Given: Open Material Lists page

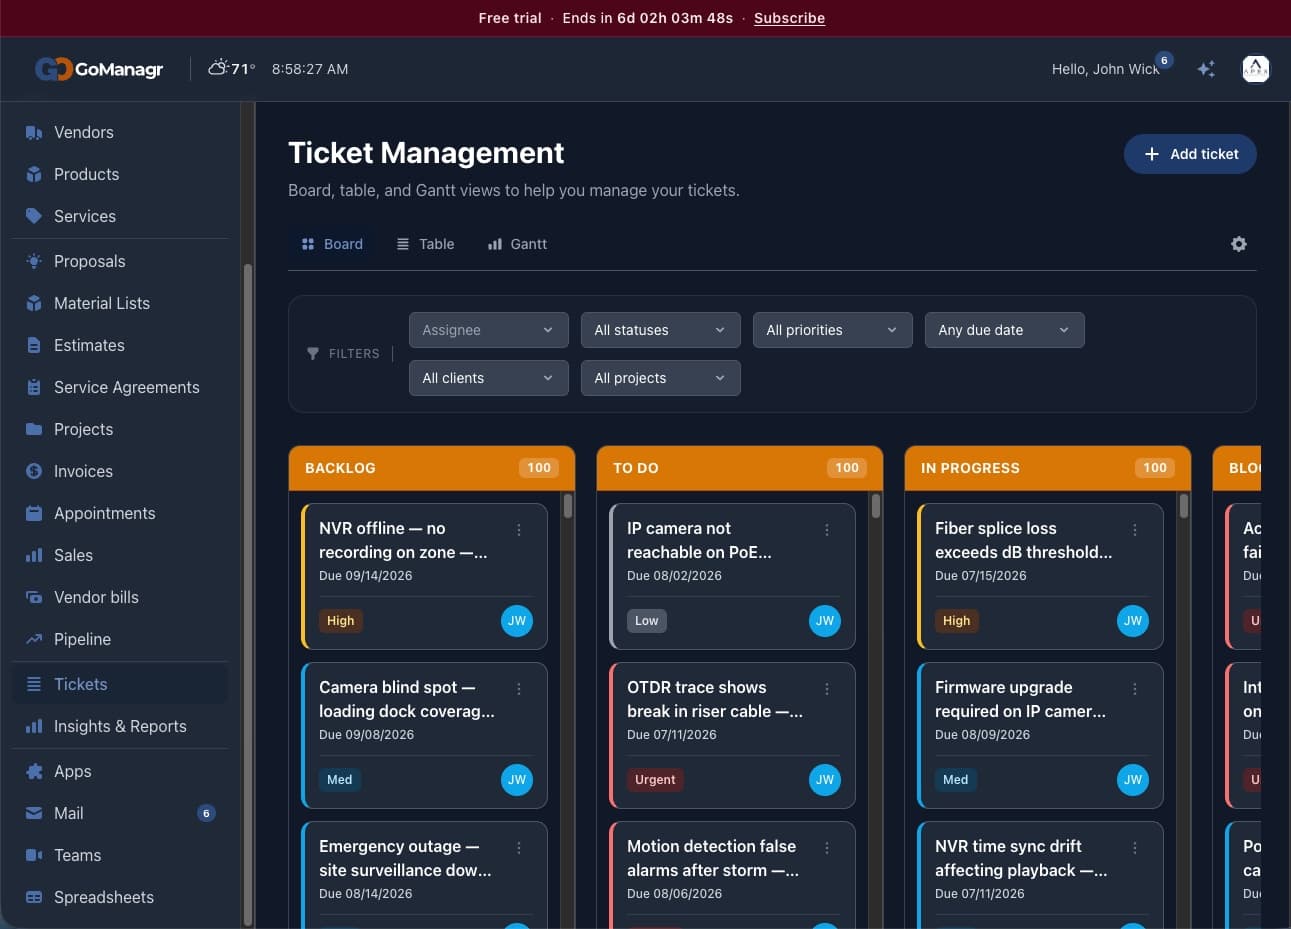Looking at the screenshot, I should pyautogui.click(x=120, y=303).
